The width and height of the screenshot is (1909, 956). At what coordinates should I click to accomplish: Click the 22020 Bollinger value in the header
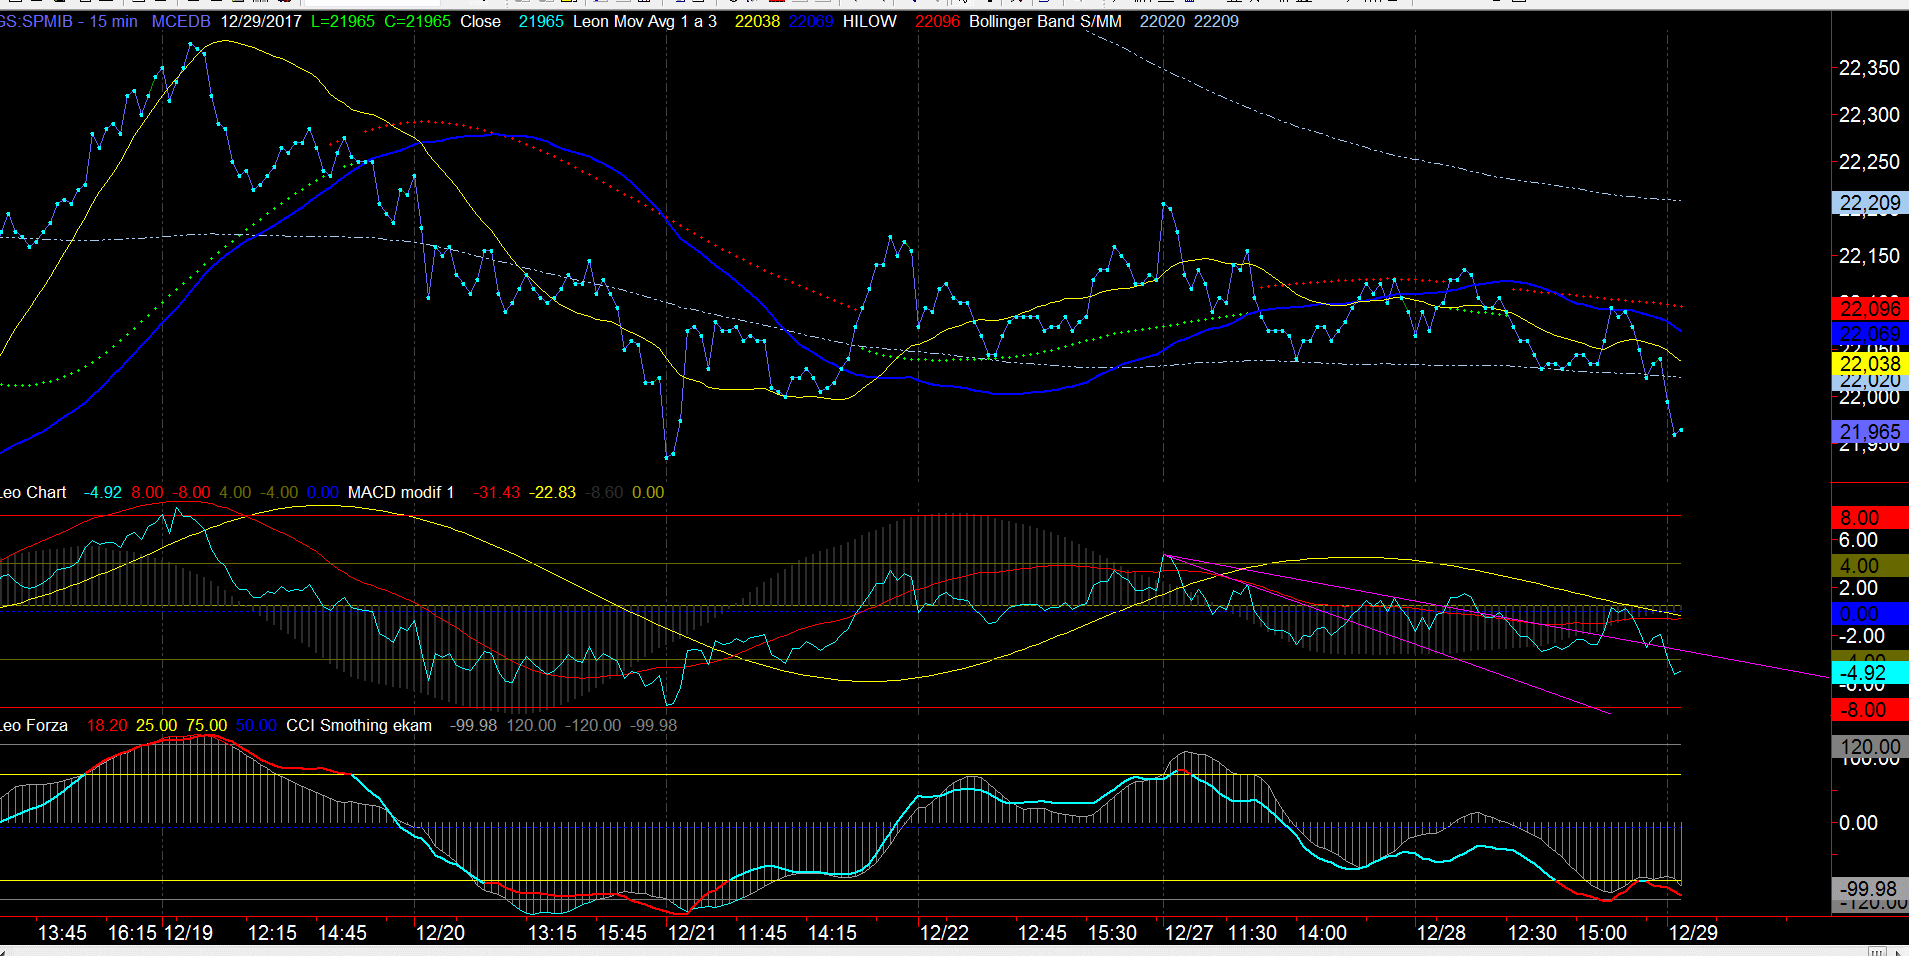[1162, 21]
